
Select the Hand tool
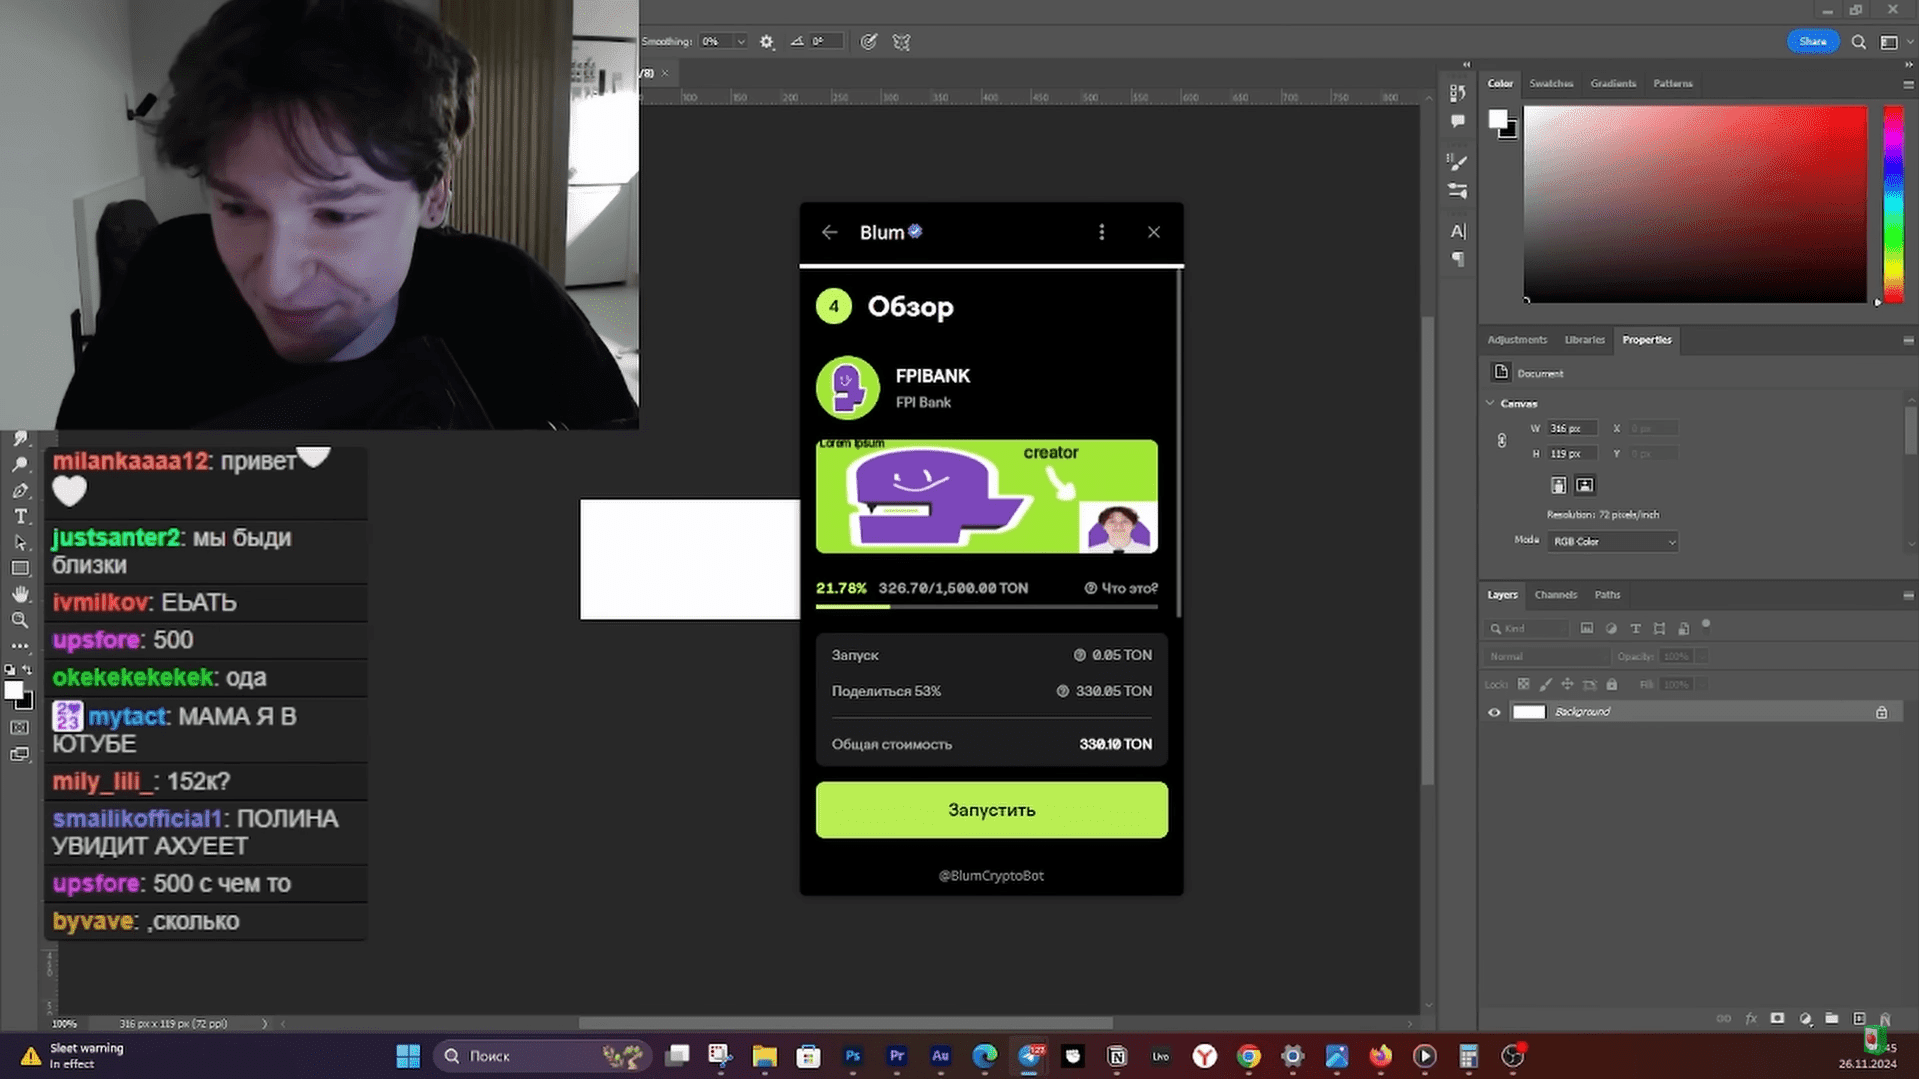pos(20,594)
